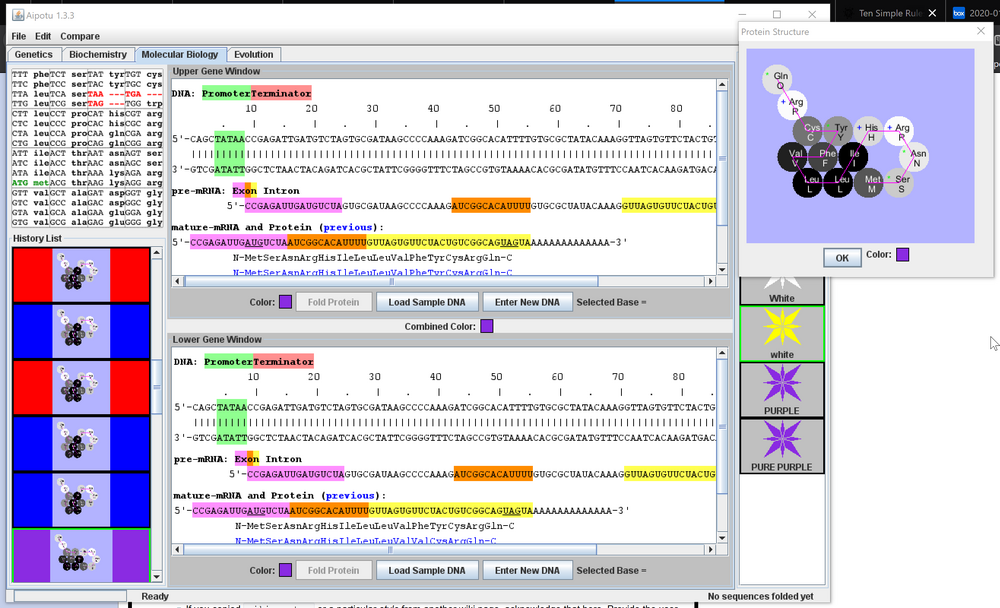Click History List scroll down arrow

point(156,577)
